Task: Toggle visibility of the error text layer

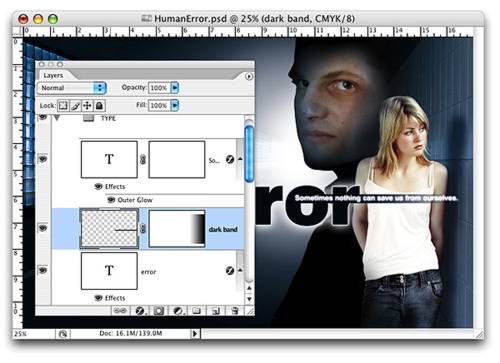Action: (x=43, y=270)
